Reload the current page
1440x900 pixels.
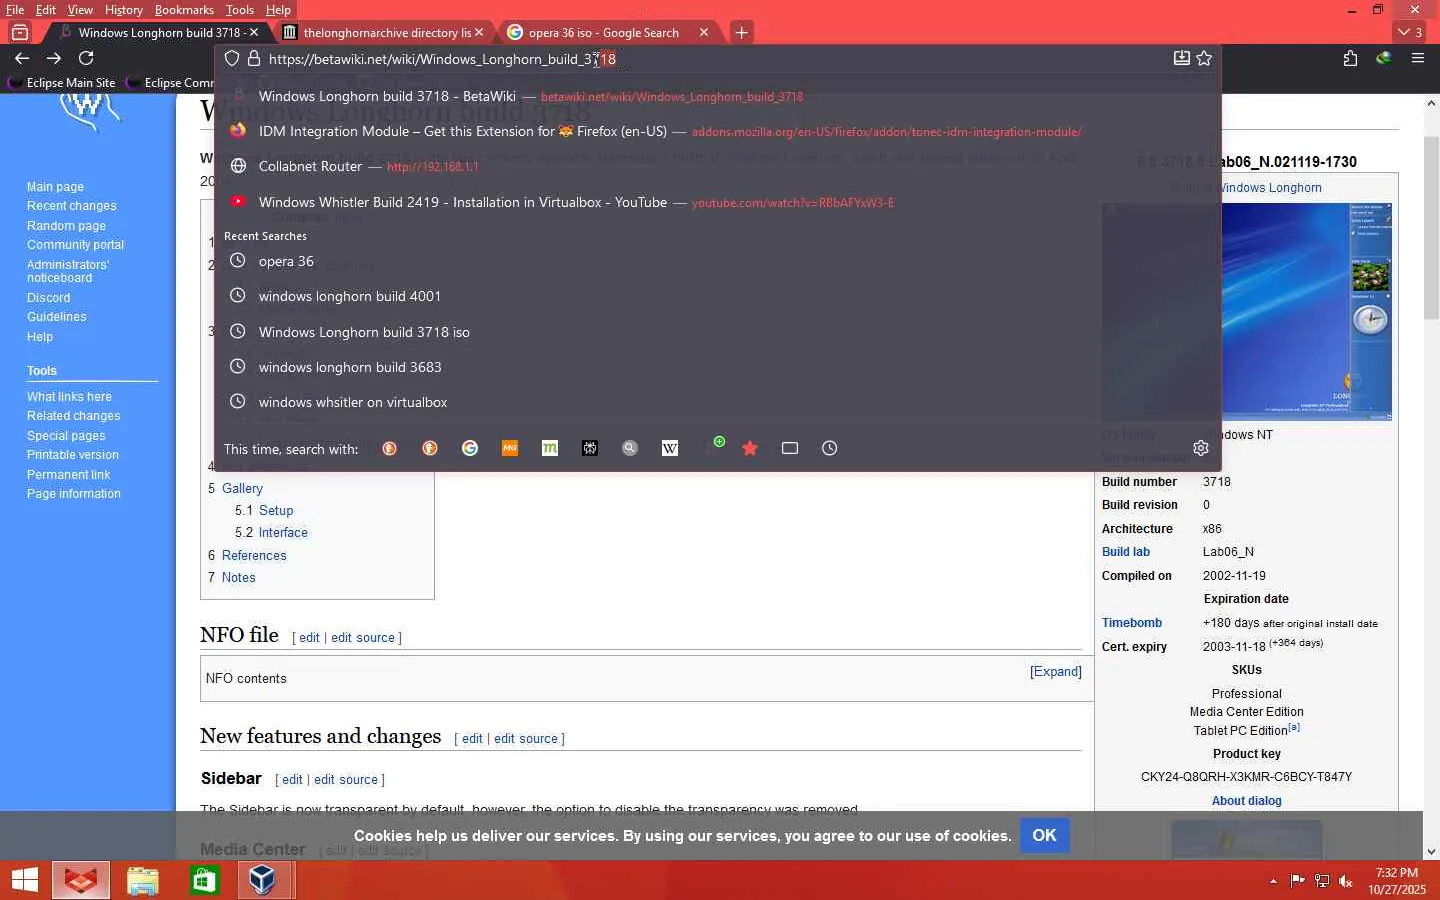point(86,58)
